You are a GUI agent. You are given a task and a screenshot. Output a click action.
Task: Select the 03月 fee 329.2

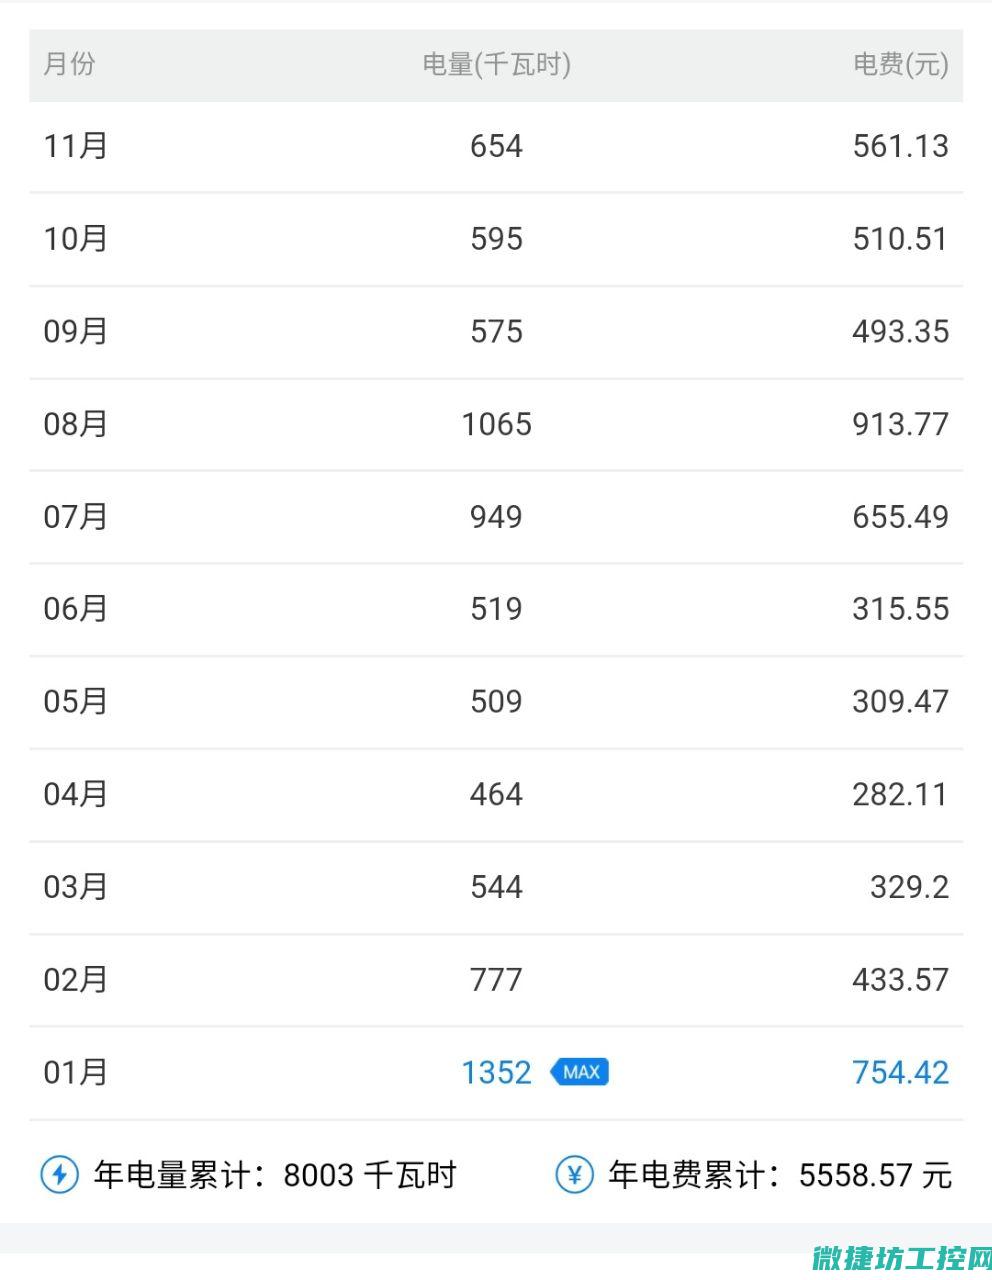point(909,887)
